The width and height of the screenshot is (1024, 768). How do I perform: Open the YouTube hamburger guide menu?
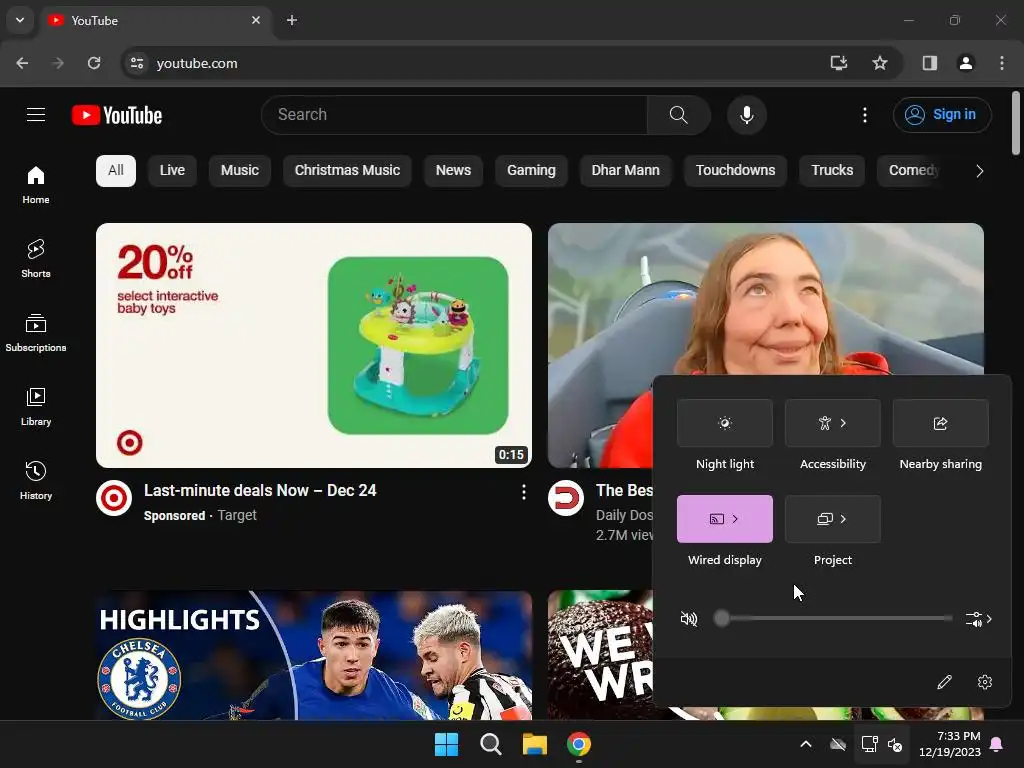[36, 115]
